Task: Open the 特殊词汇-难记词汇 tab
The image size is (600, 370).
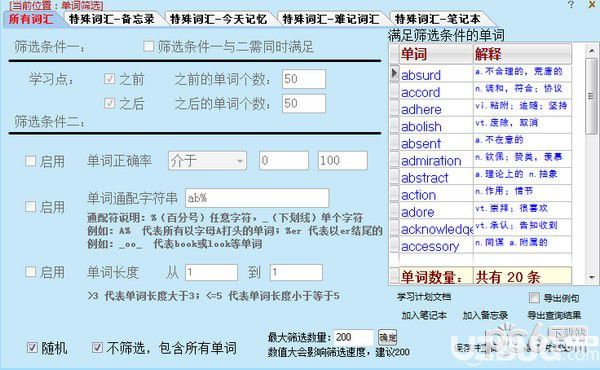Action: click(x=331, y=19)
